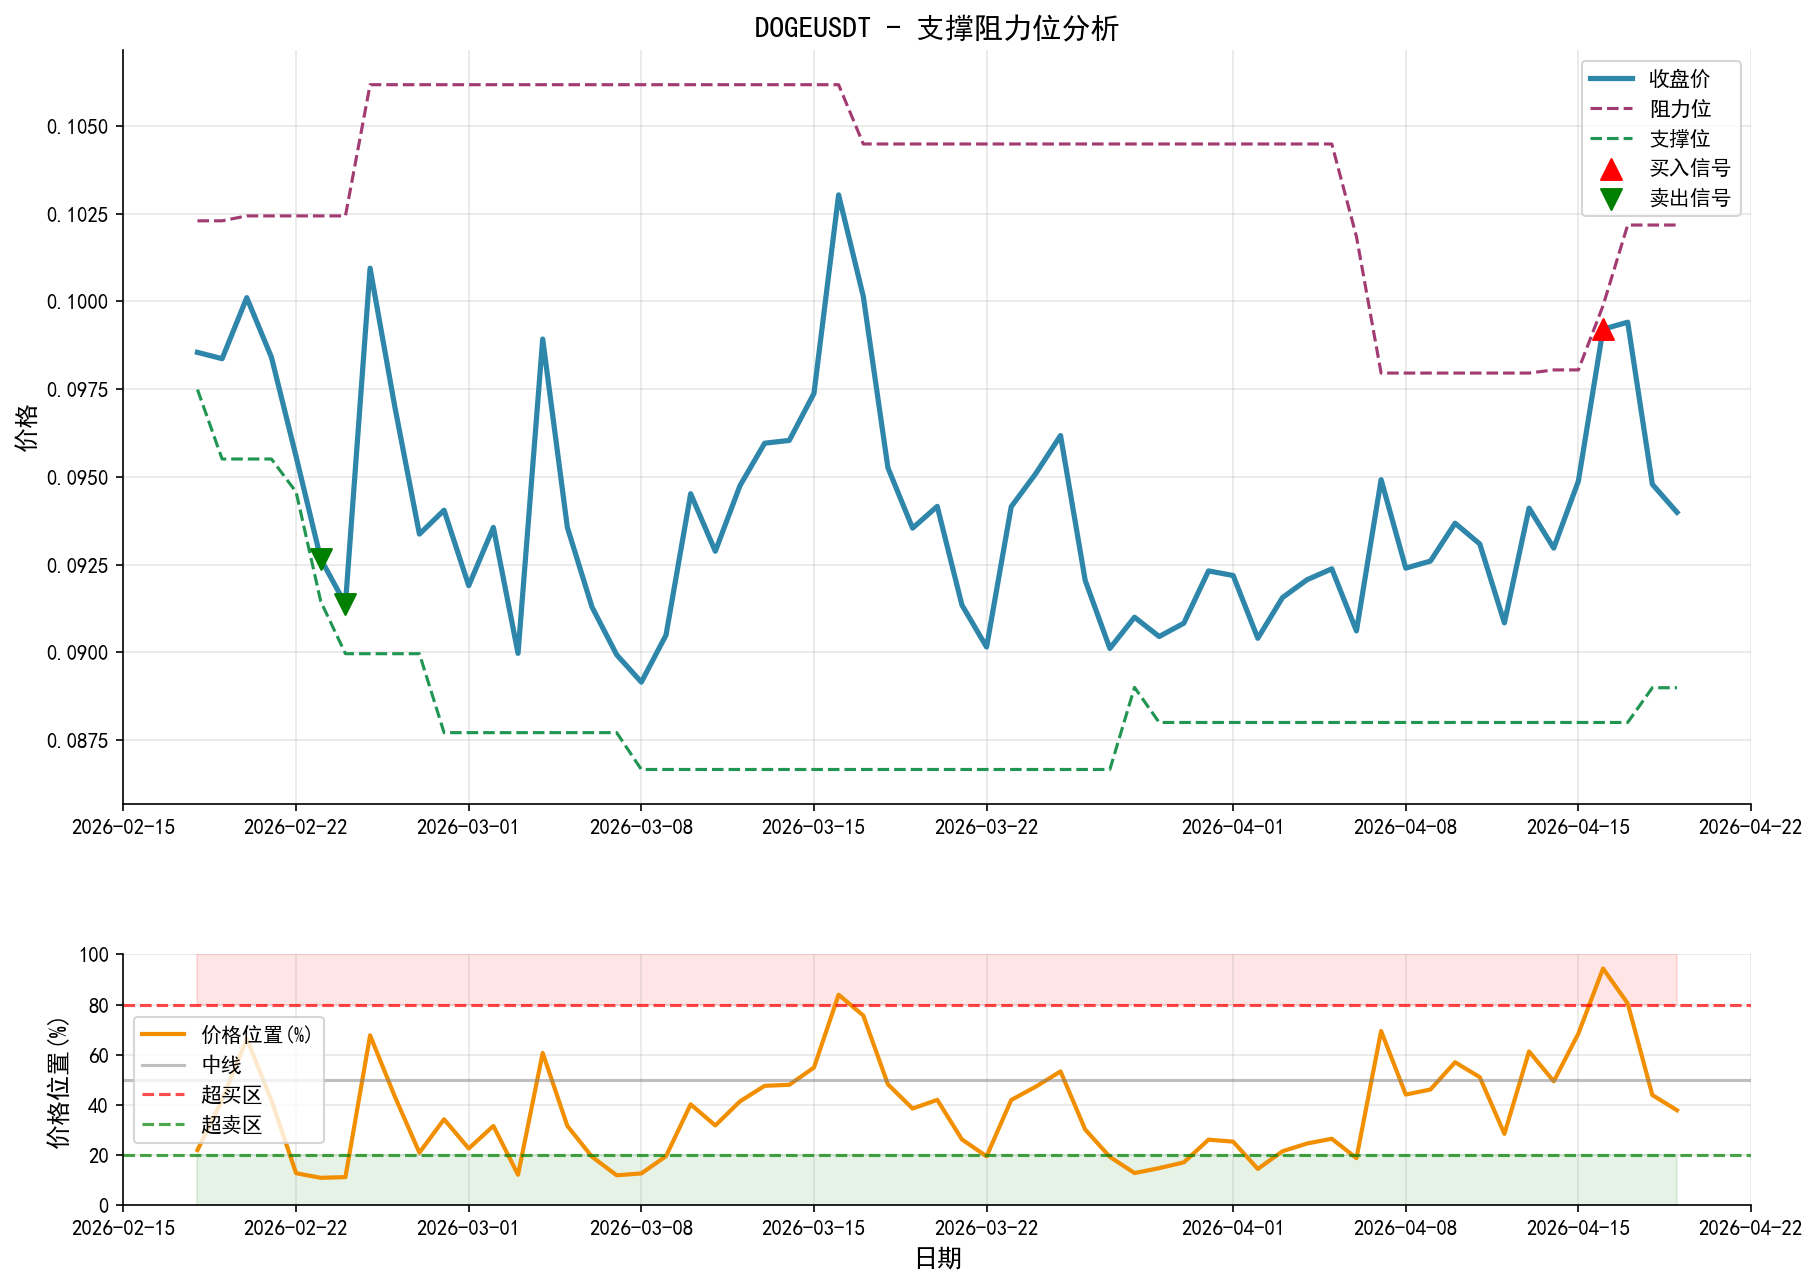This screenshot has width=1818, height=1284.
Task: Click the 2026-04-01 date label under upper chart
Action: pos(1232,827)
